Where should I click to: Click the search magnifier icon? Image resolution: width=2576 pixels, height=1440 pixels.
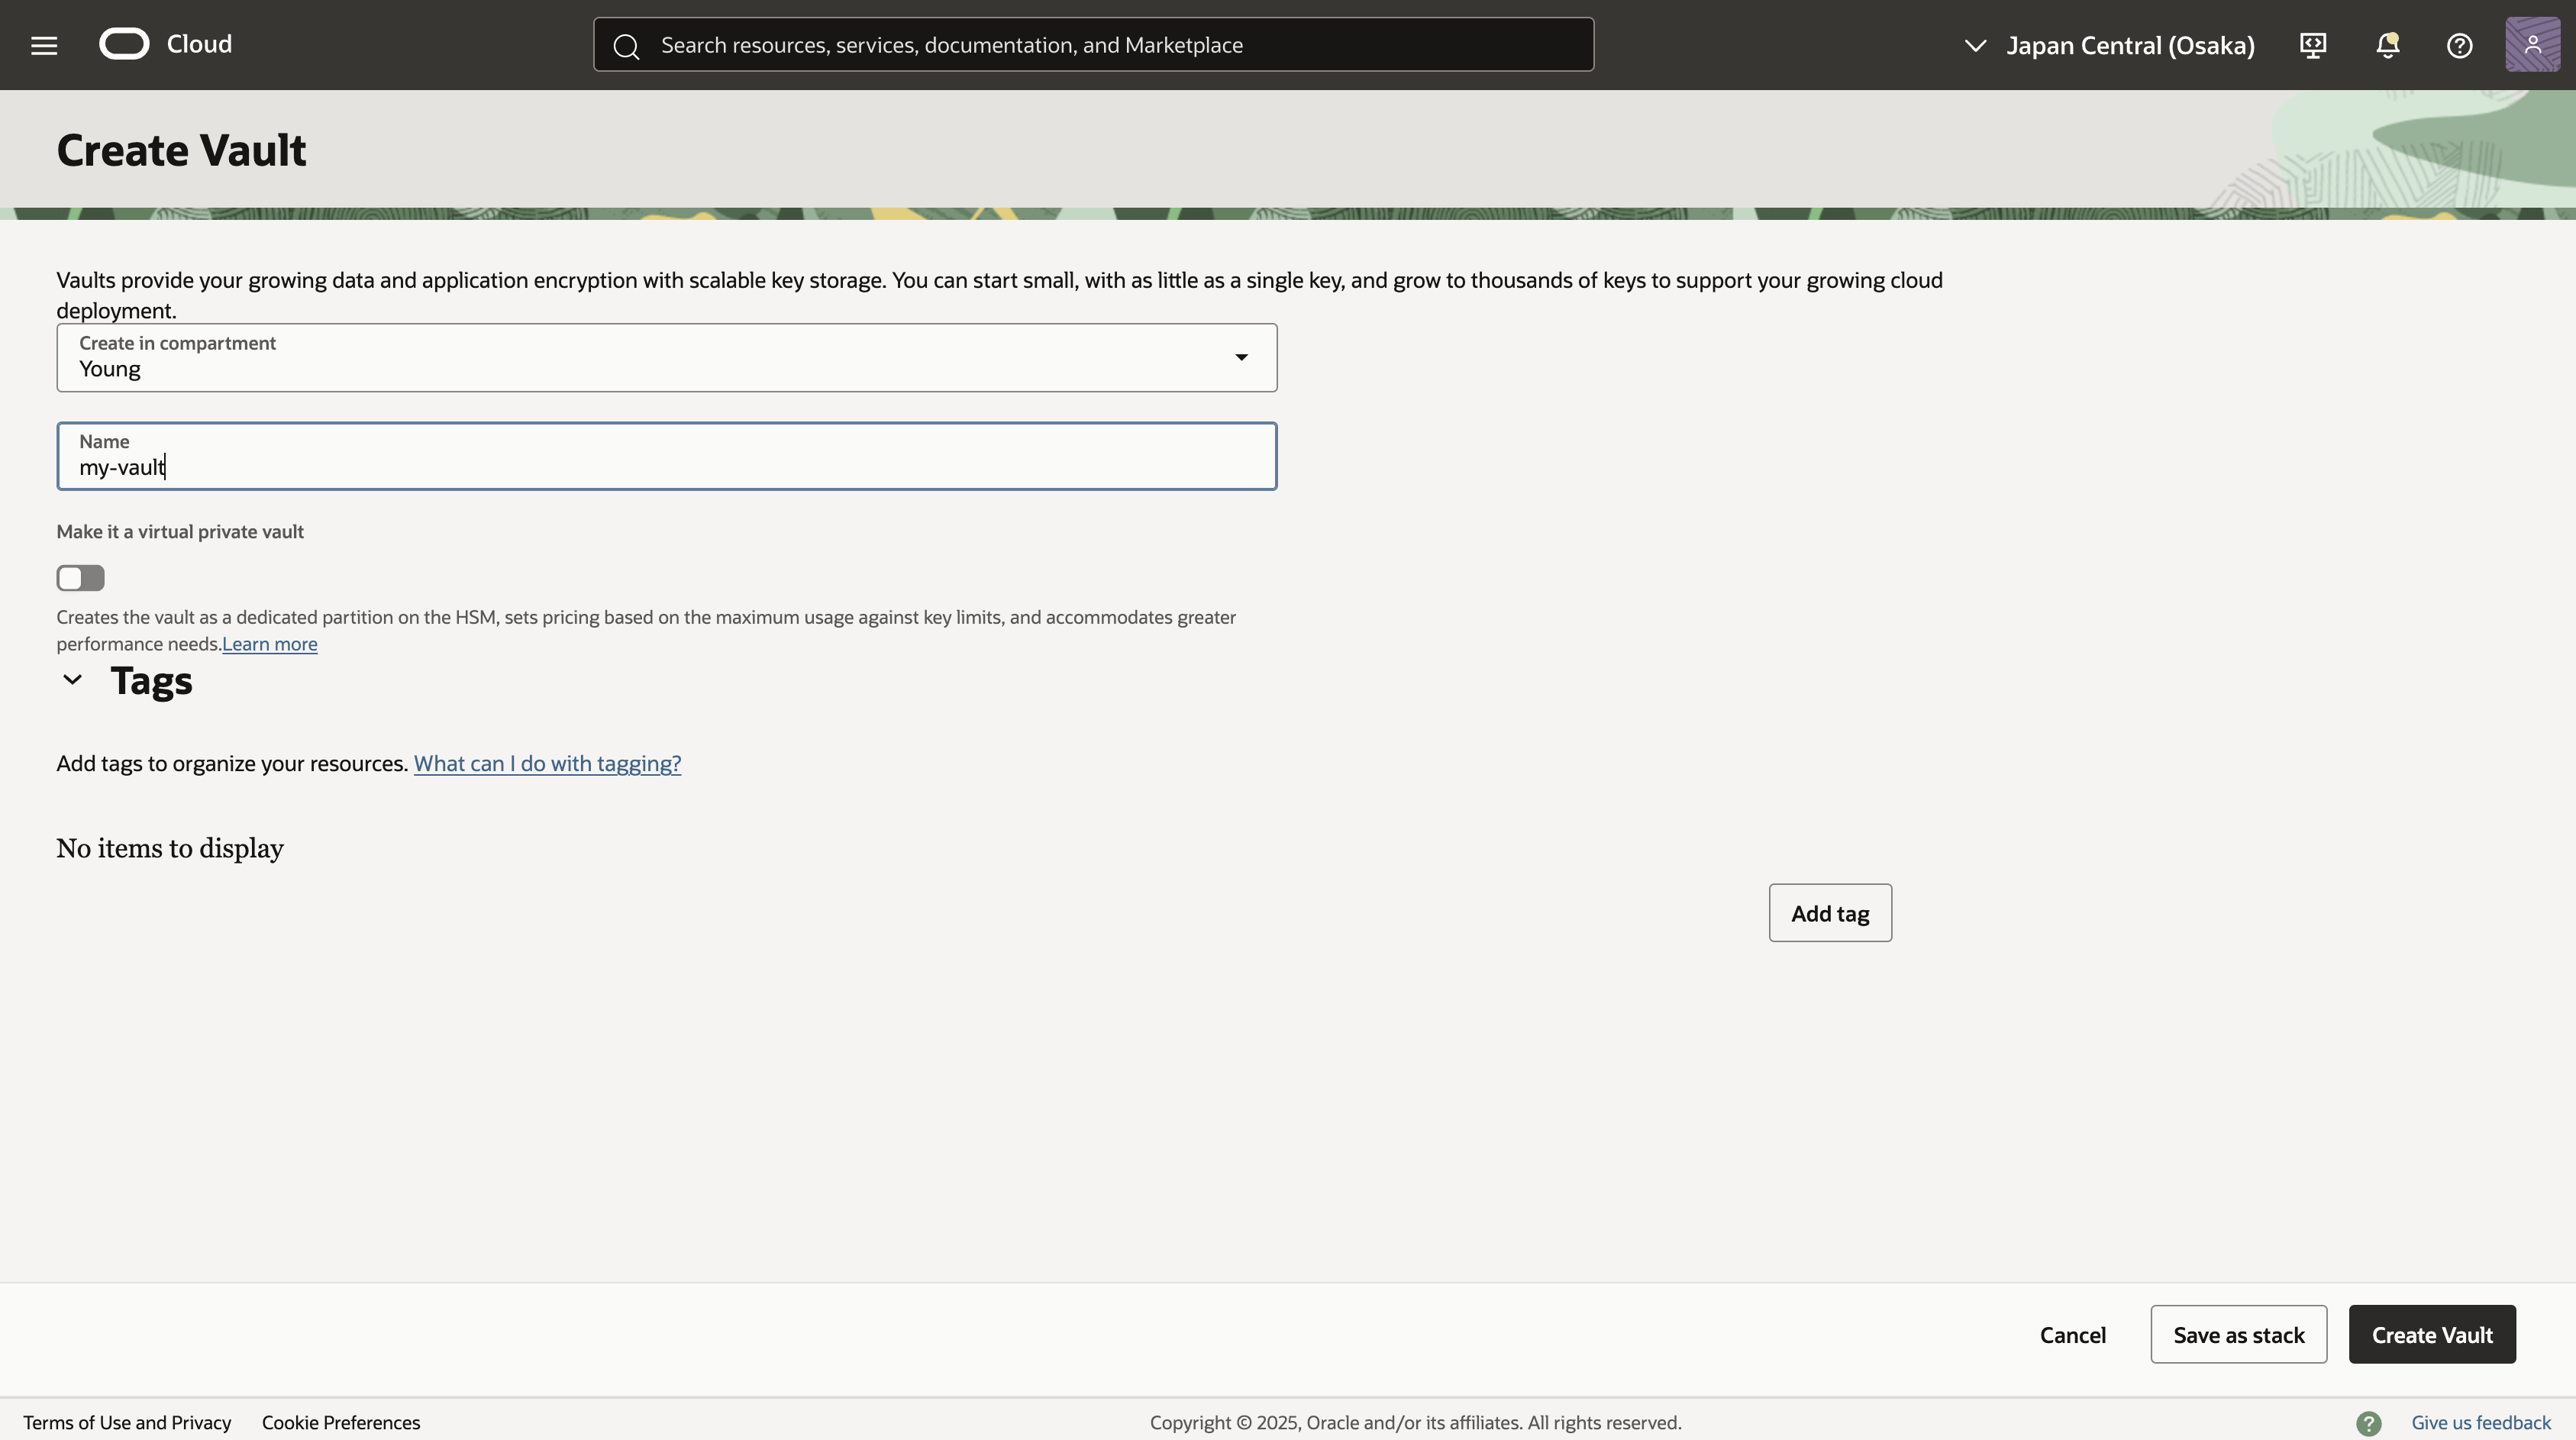(626, 46)
